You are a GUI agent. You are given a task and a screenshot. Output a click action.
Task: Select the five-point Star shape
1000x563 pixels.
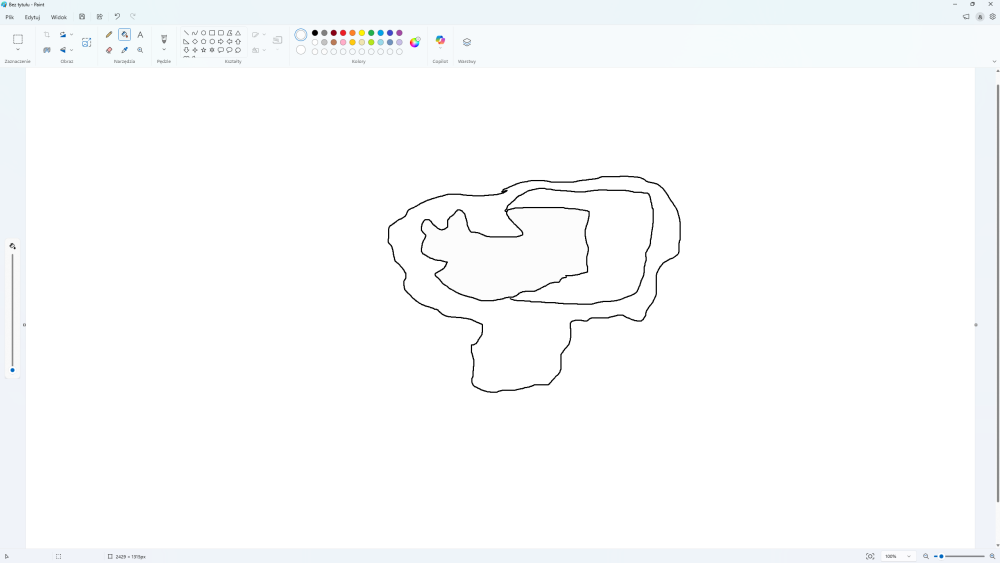(x=203, y=50)
